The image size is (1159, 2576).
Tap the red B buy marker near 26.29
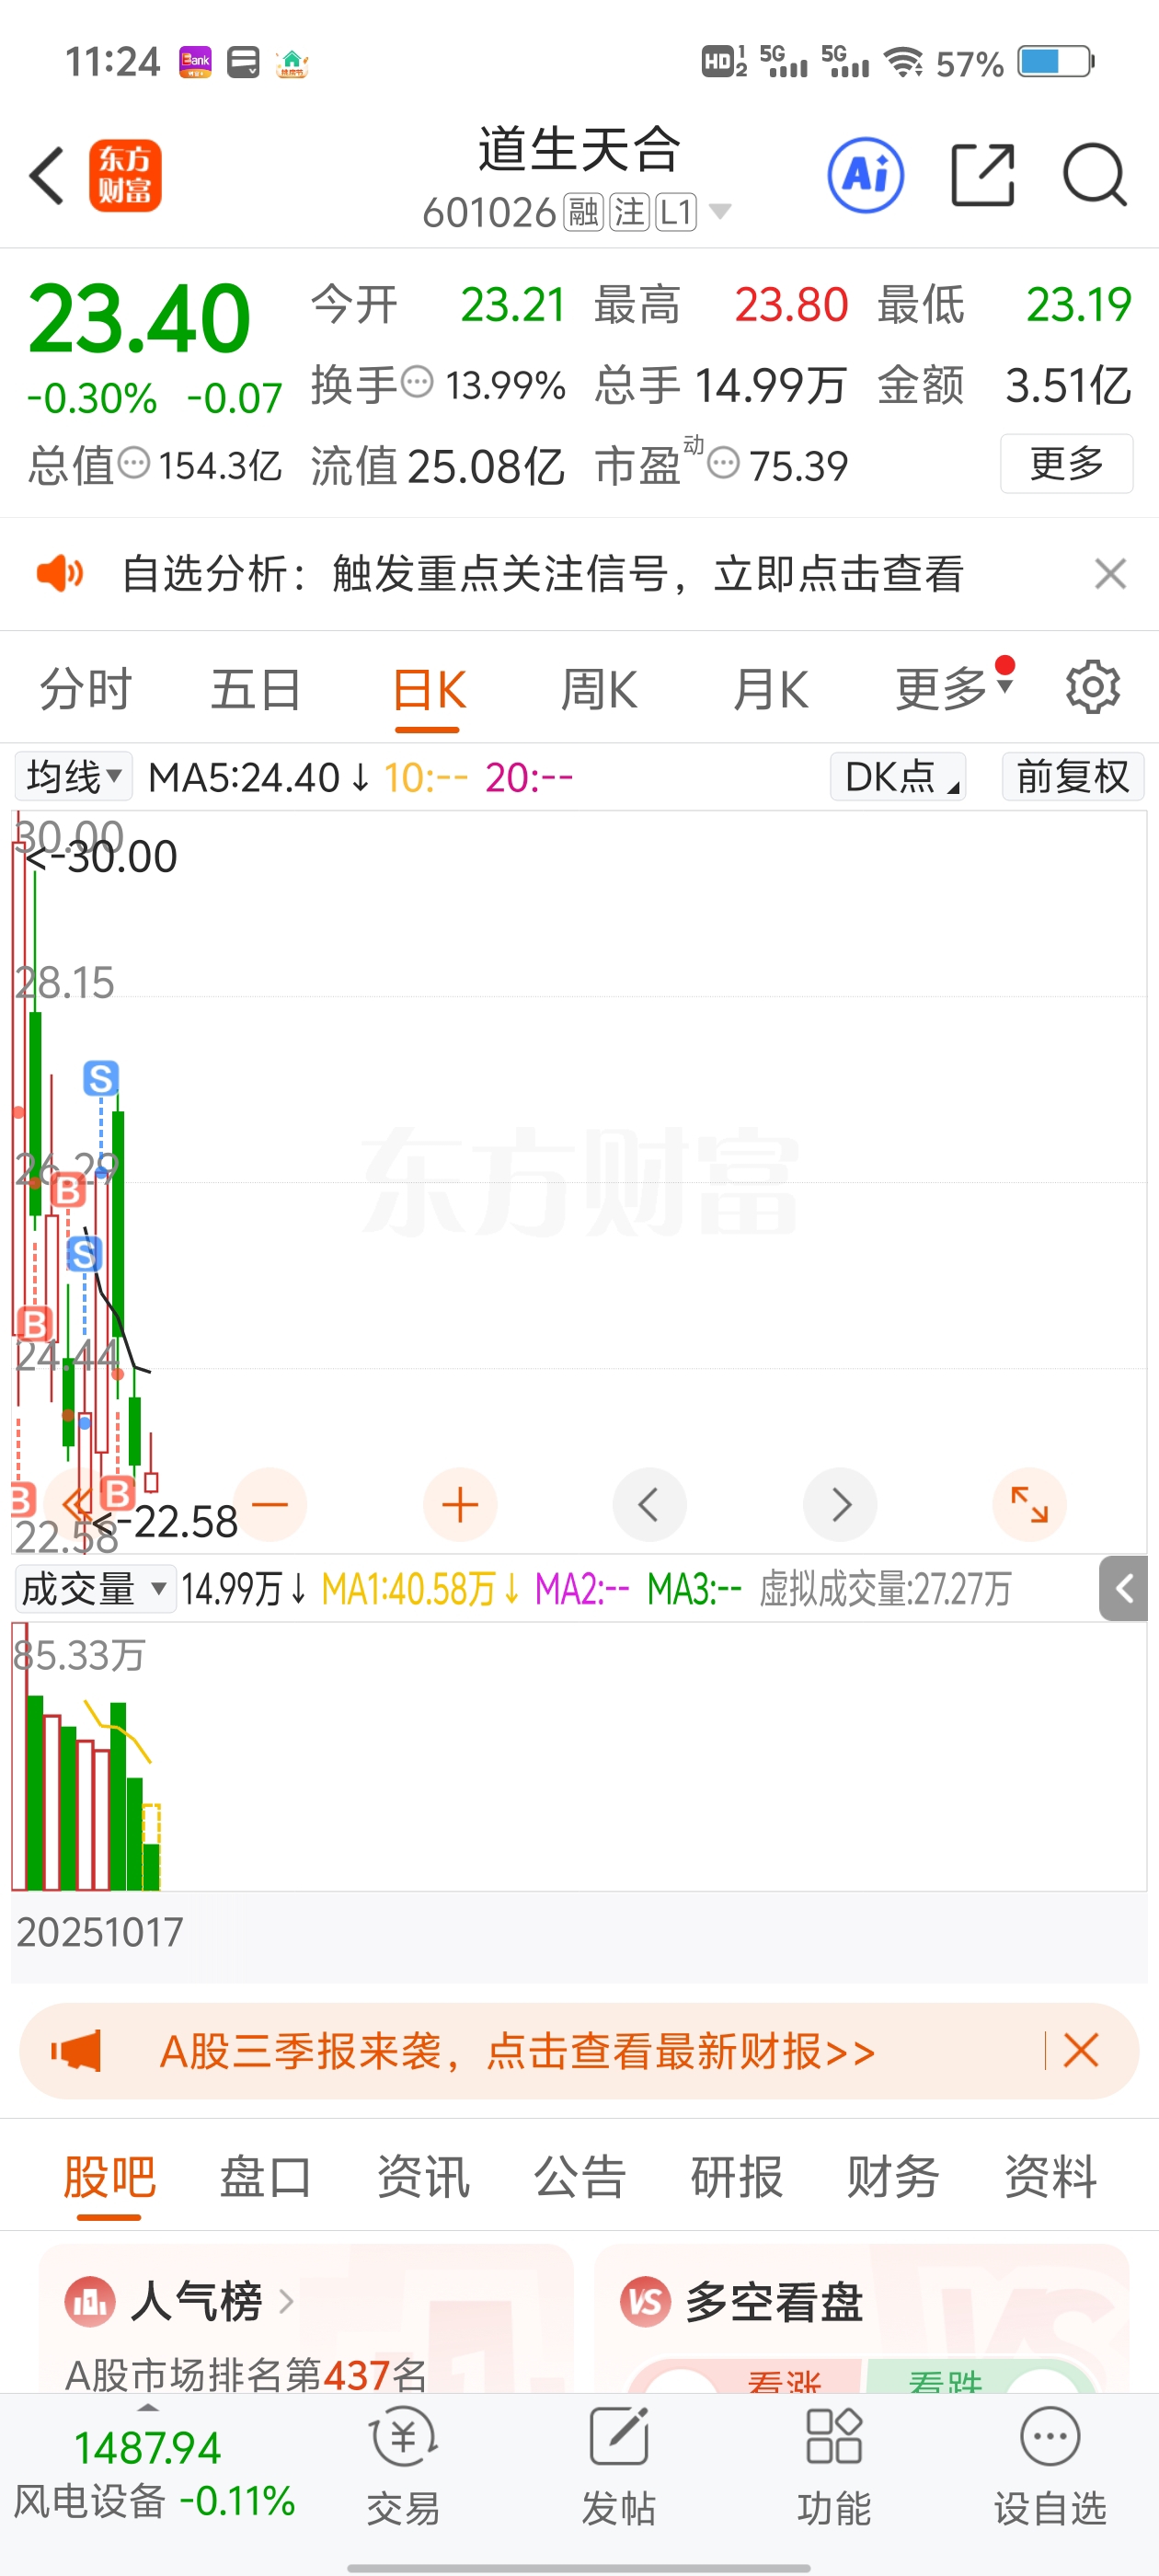coord(67,1190)
